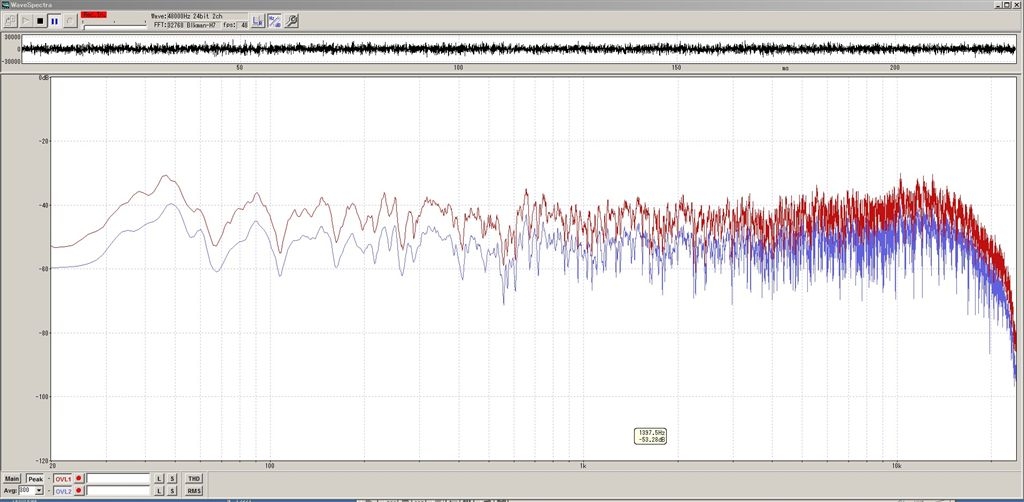The height and width of the screenshot is (502, 1024).
Task: Click the FFT sample size info text
Action: coord(185,25)
